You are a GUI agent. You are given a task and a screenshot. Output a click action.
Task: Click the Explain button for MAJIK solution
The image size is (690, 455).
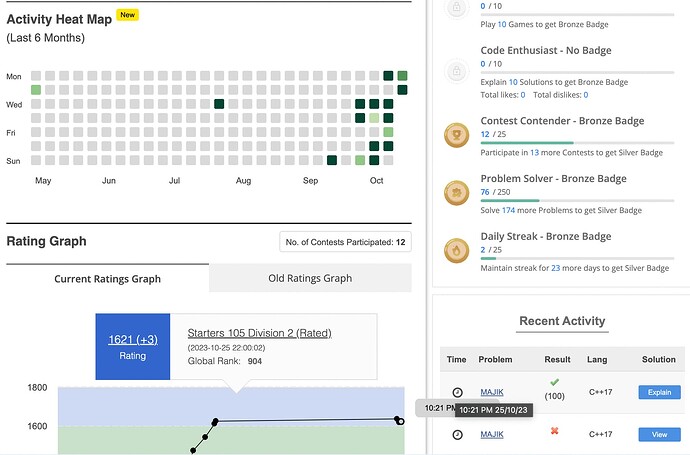coord(659,392)
